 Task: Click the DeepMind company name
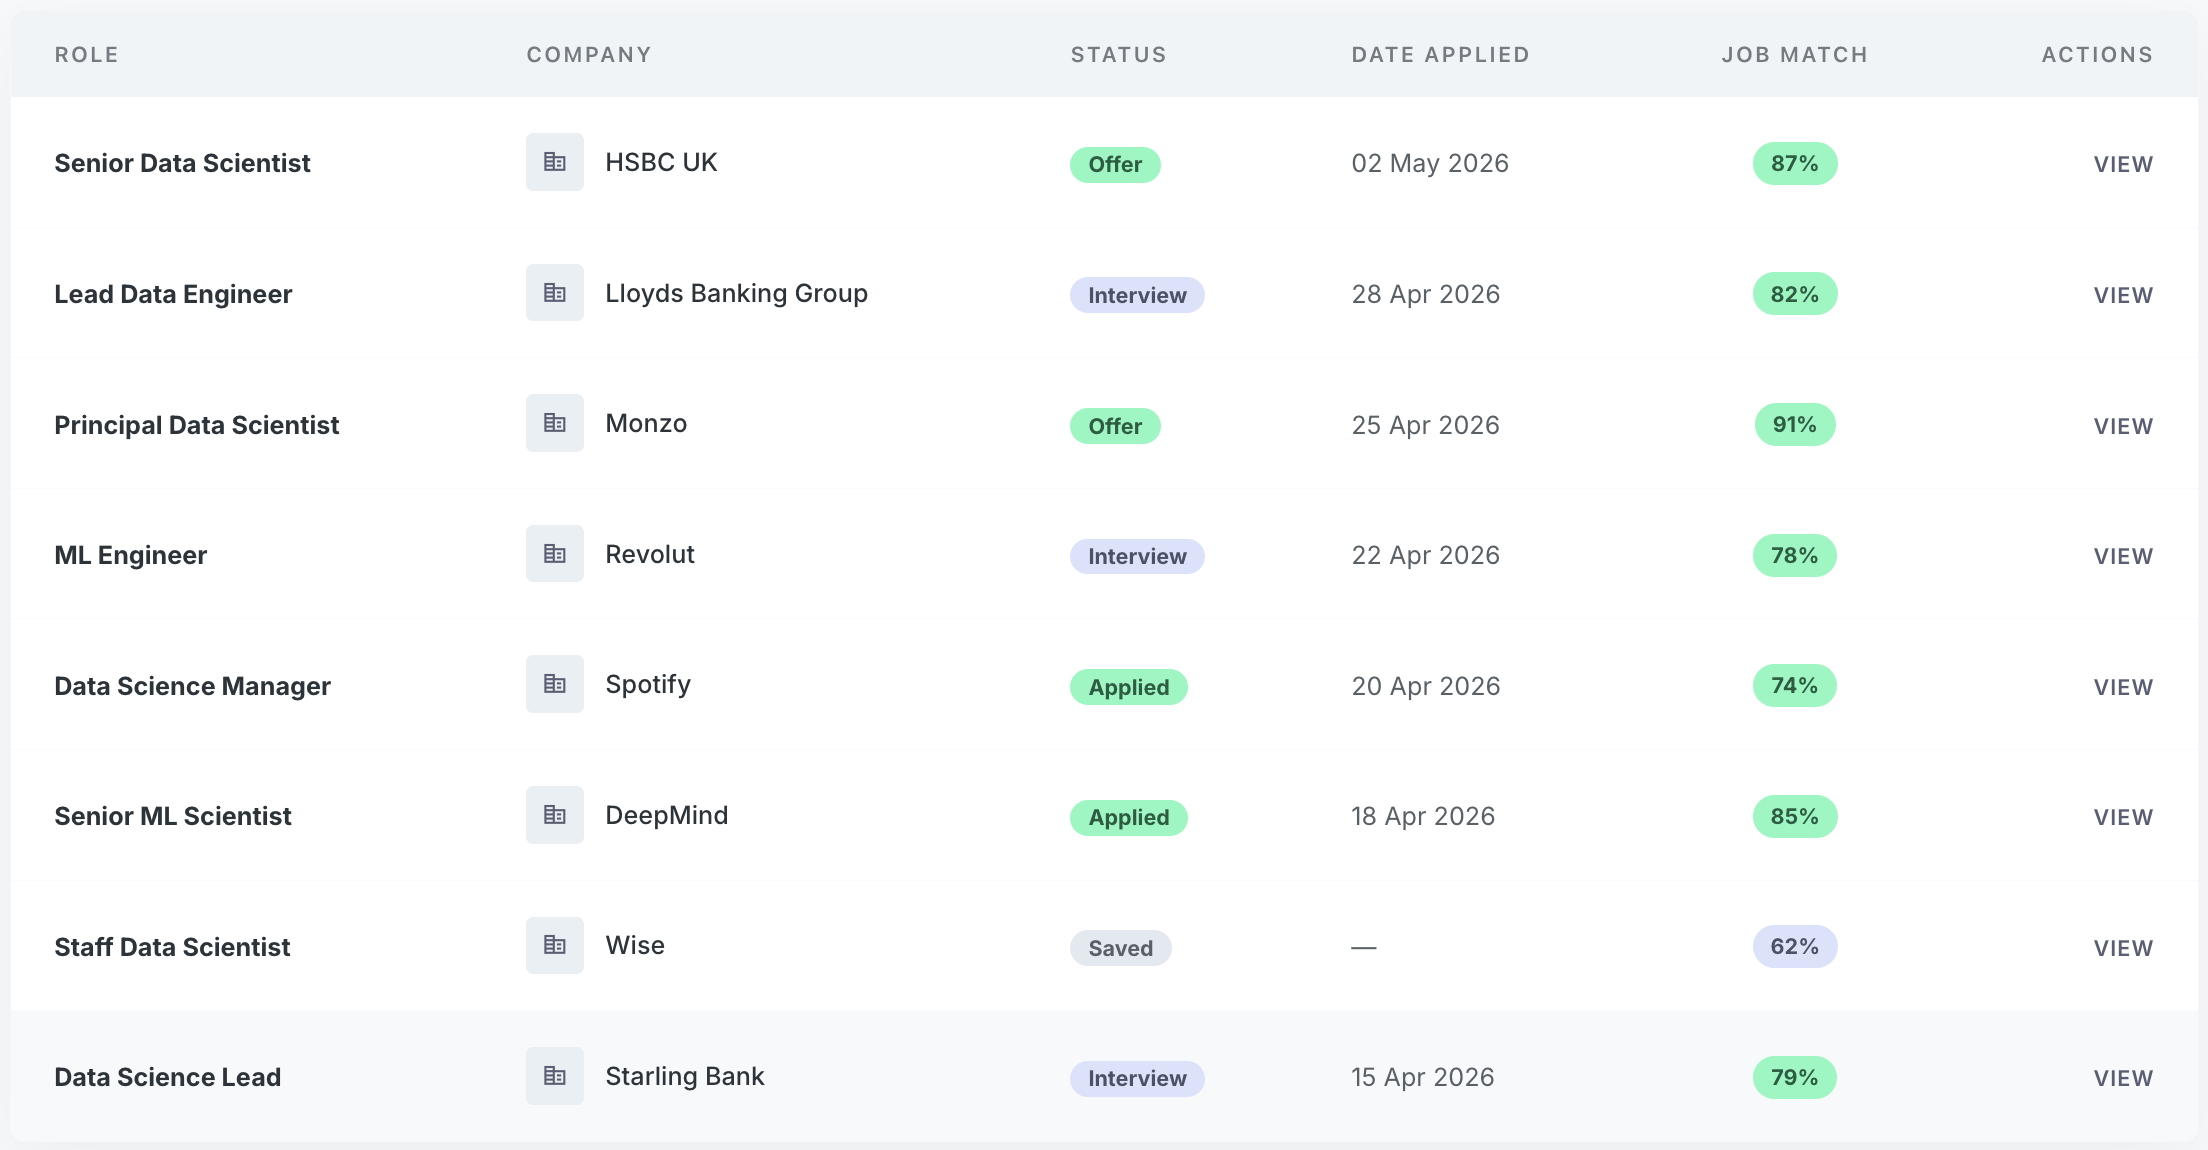click(x=667, y=815)
